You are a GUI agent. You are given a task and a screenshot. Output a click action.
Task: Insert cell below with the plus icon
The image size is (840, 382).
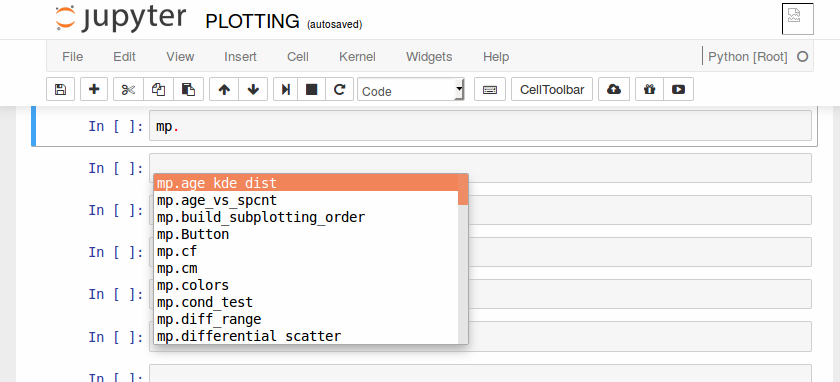click(x=94, y=89)
